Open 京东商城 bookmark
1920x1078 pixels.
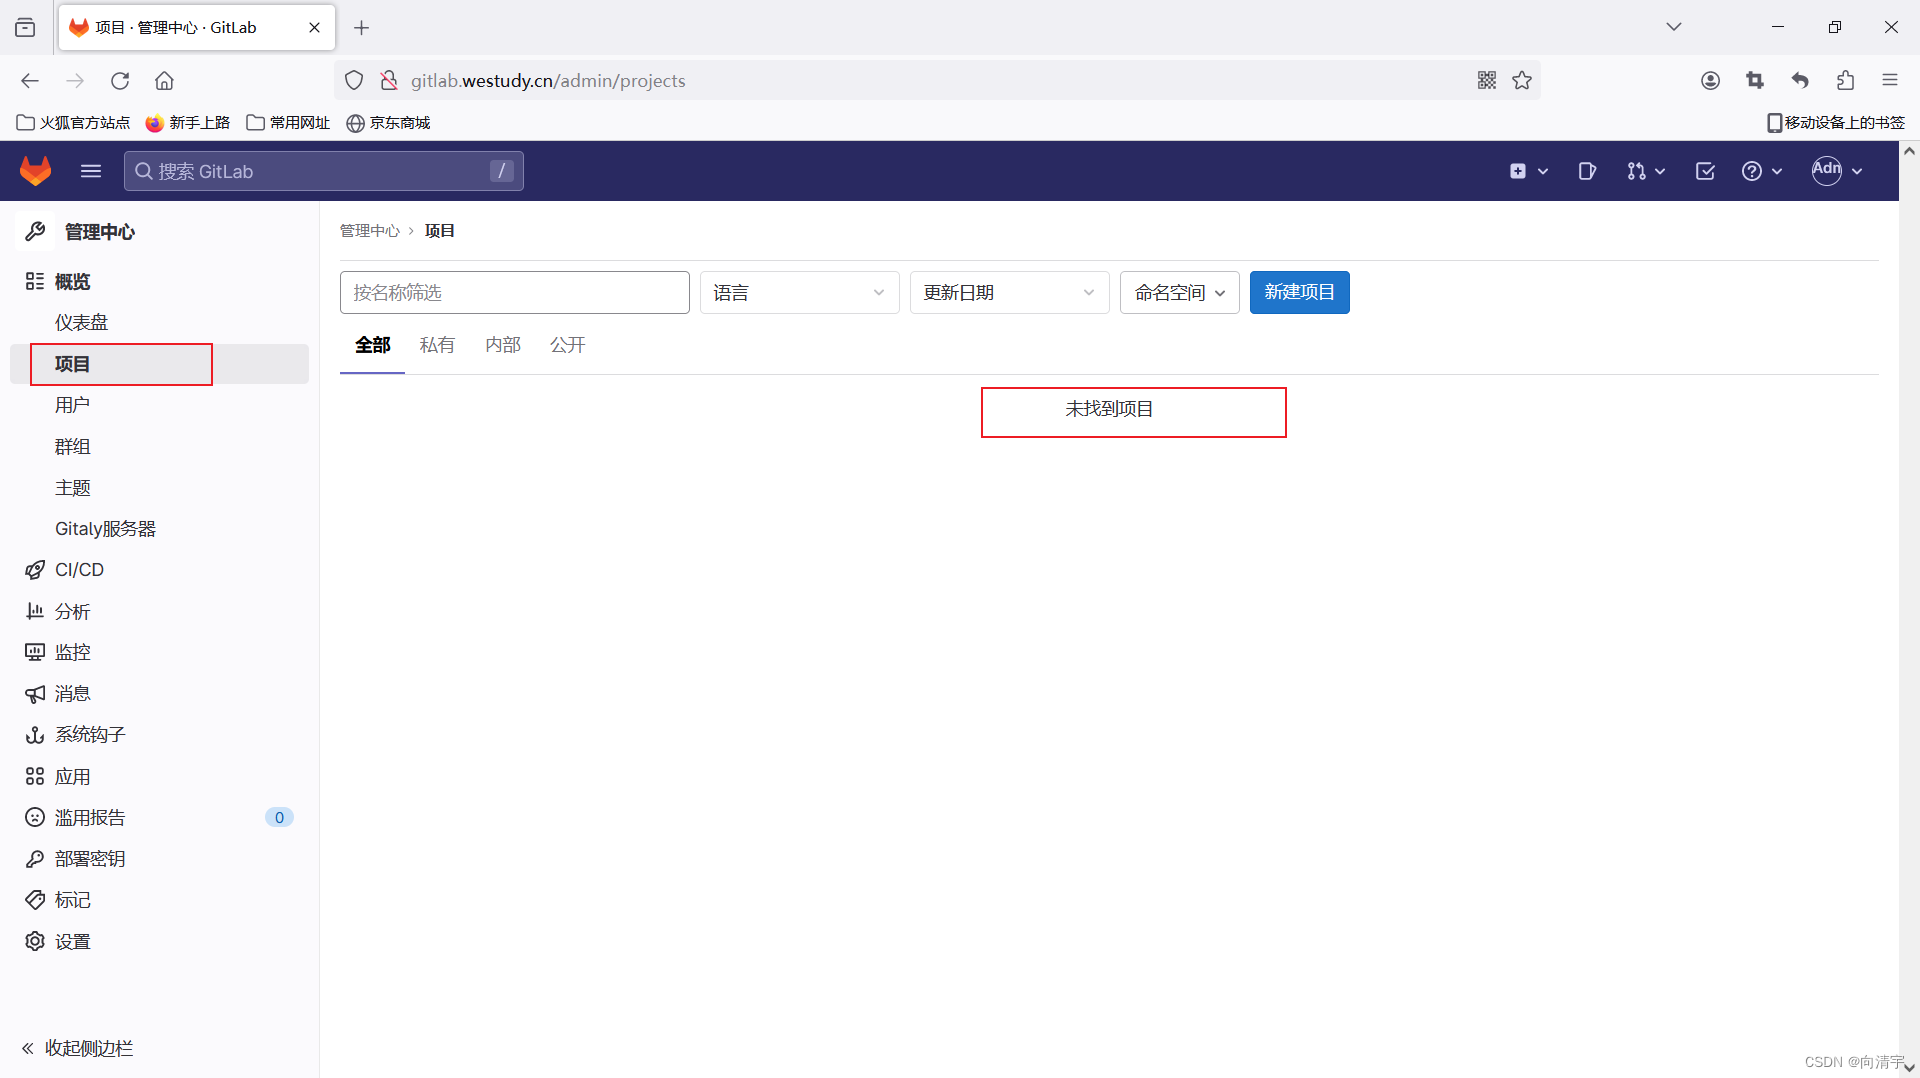pos(388,123)
